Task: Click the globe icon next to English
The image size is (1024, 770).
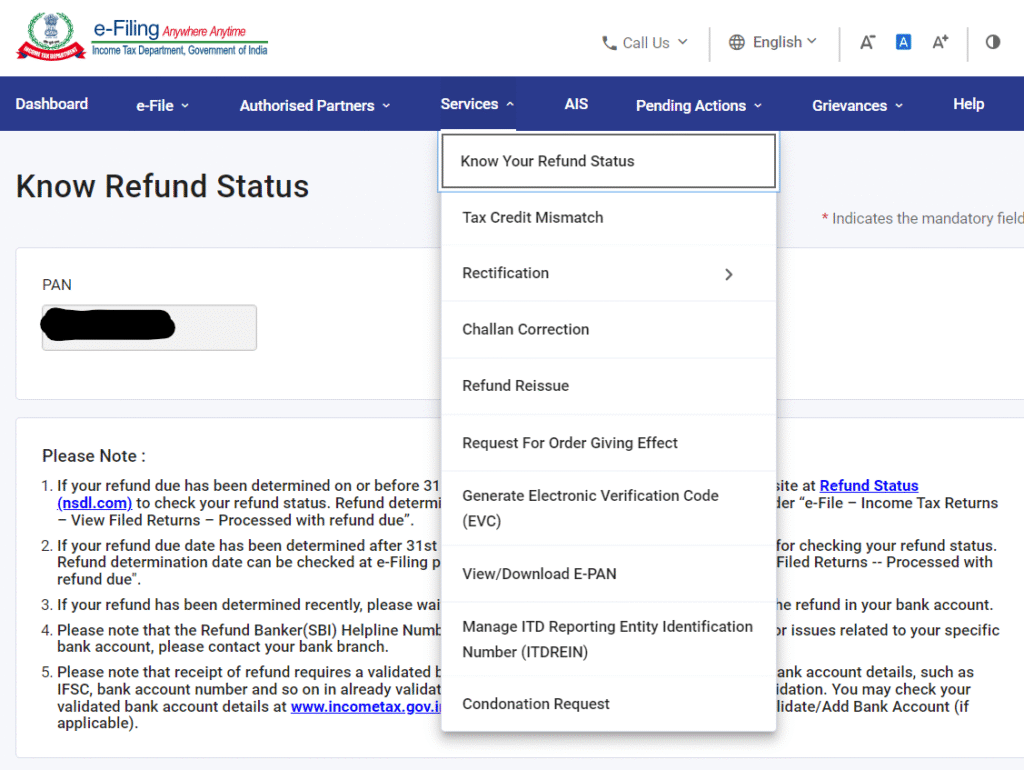Action: (737, 42)
